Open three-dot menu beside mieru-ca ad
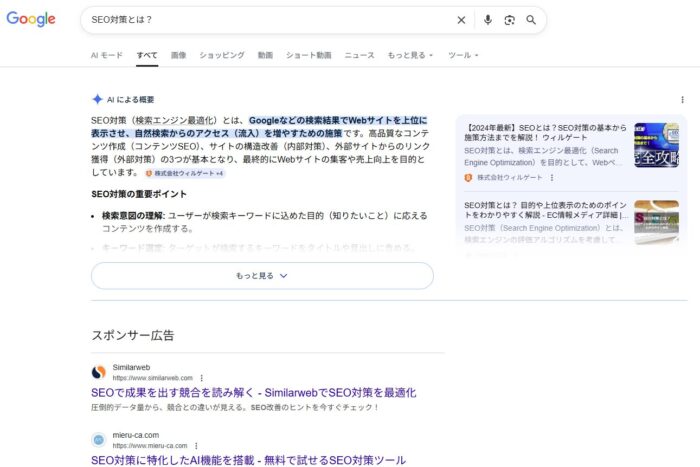The image size is (700, 467). tap(196, 445)
